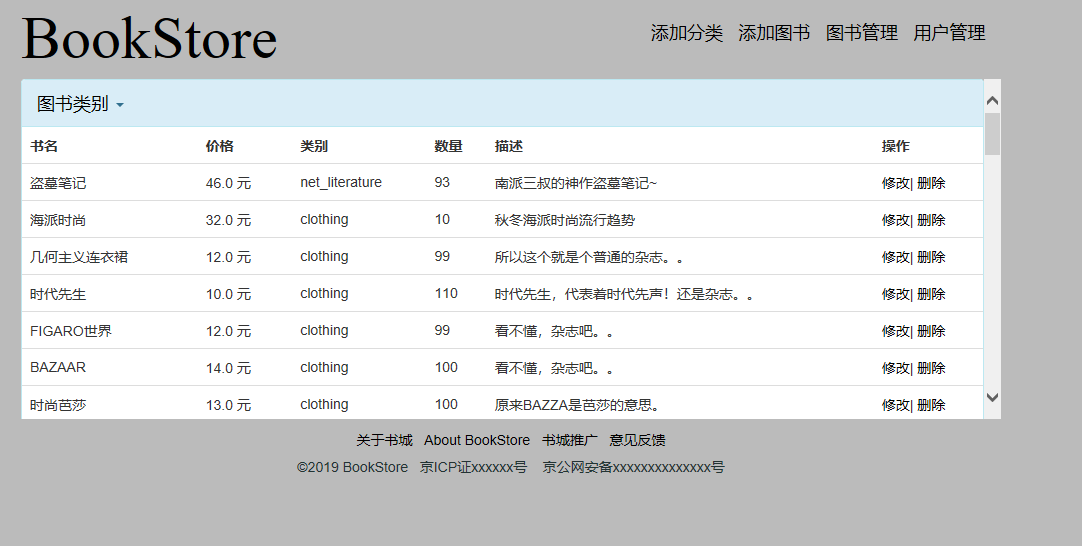Select the book name FIGARO世界
The image size is (1082, 546).
(x=71, y=331)
